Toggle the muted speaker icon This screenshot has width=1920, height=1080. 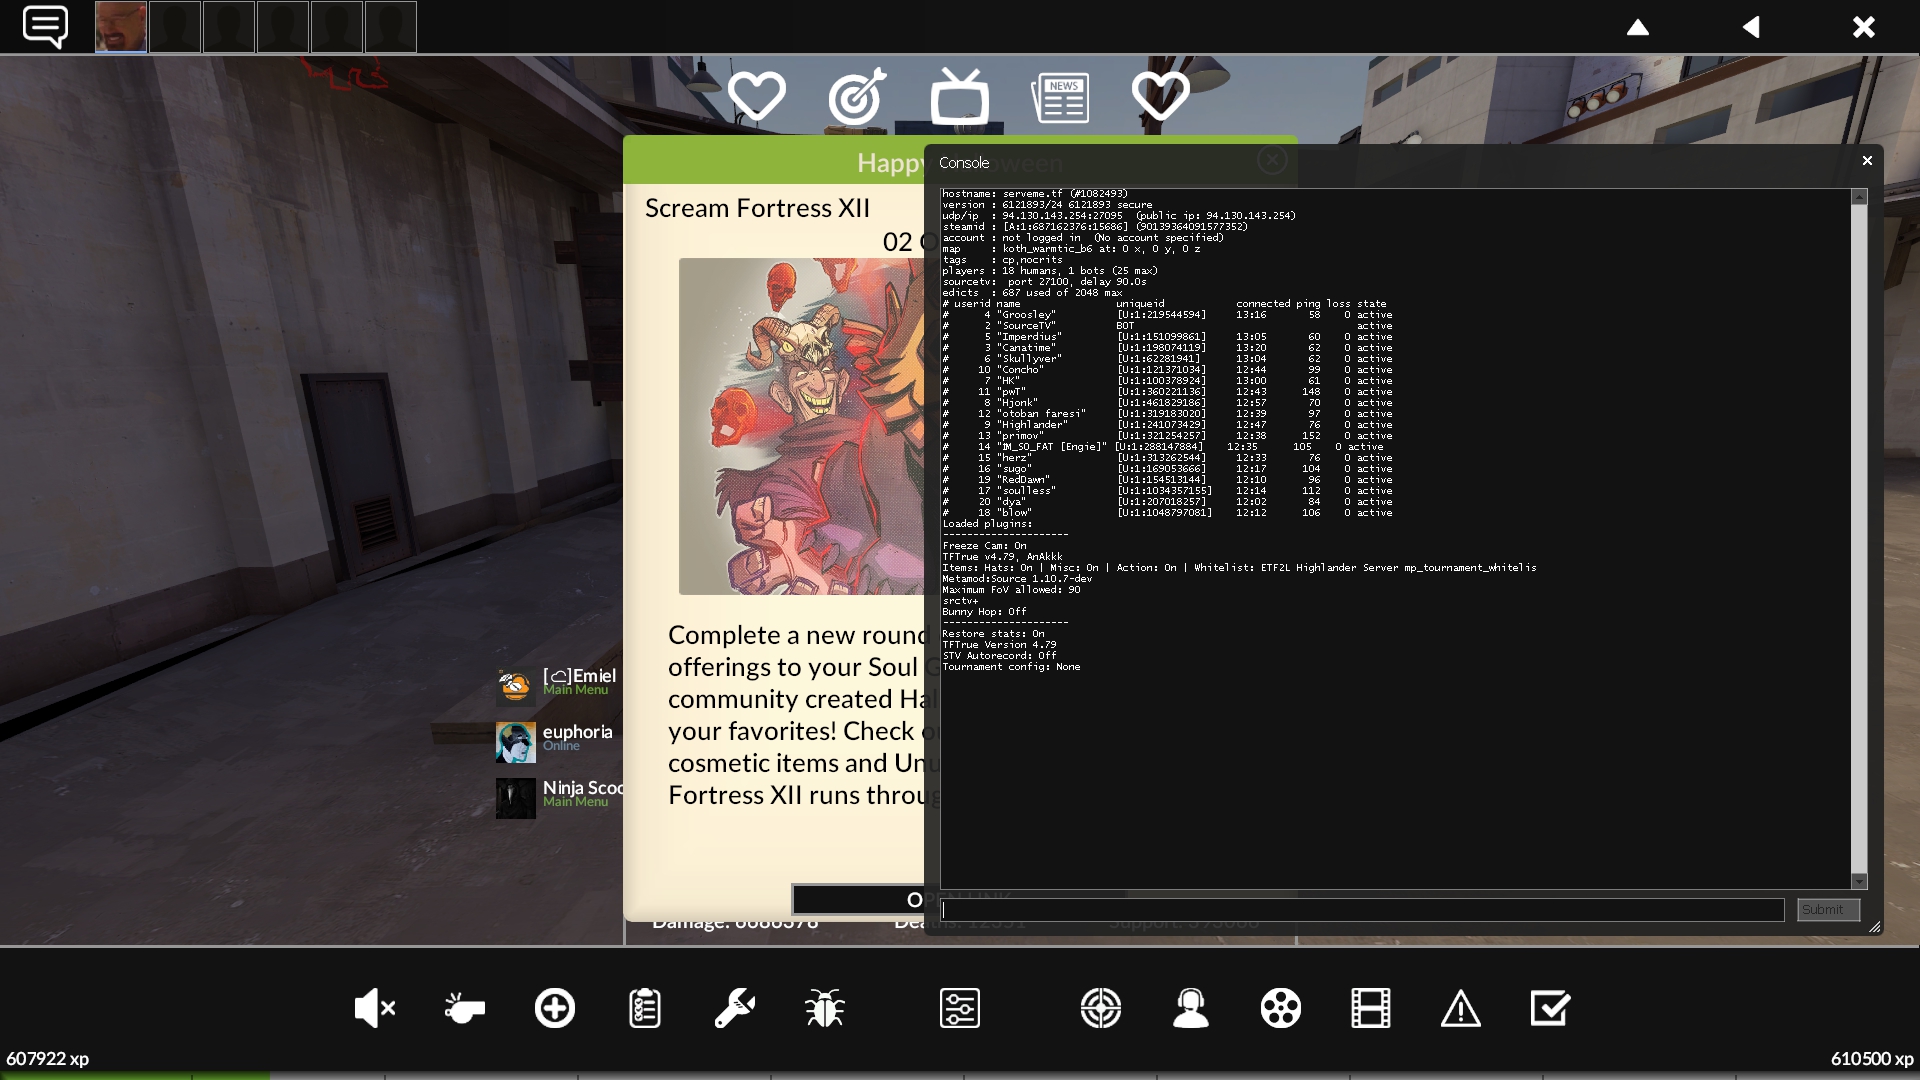pyautogui.click(x=375, y=1008)
